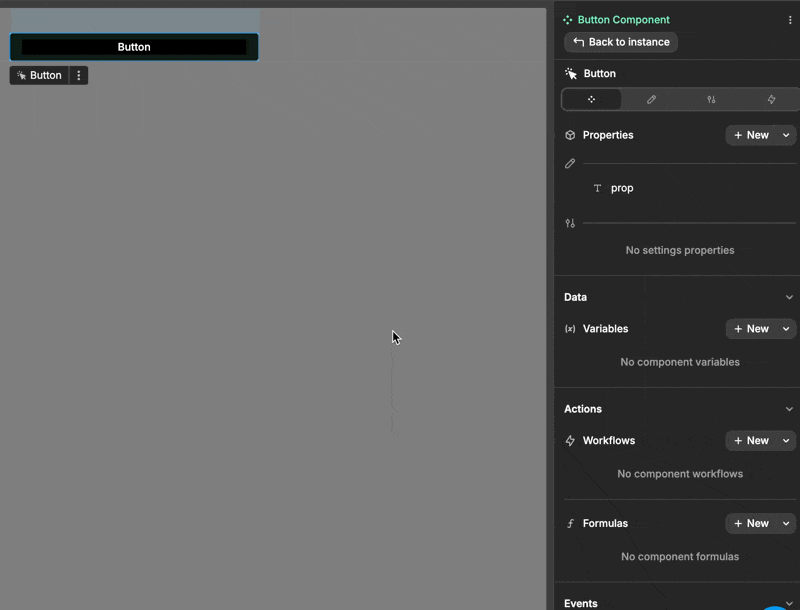The image size is (800, 610).
Task: Click the T text-type icon next to prop
Action: click(597, 188)
